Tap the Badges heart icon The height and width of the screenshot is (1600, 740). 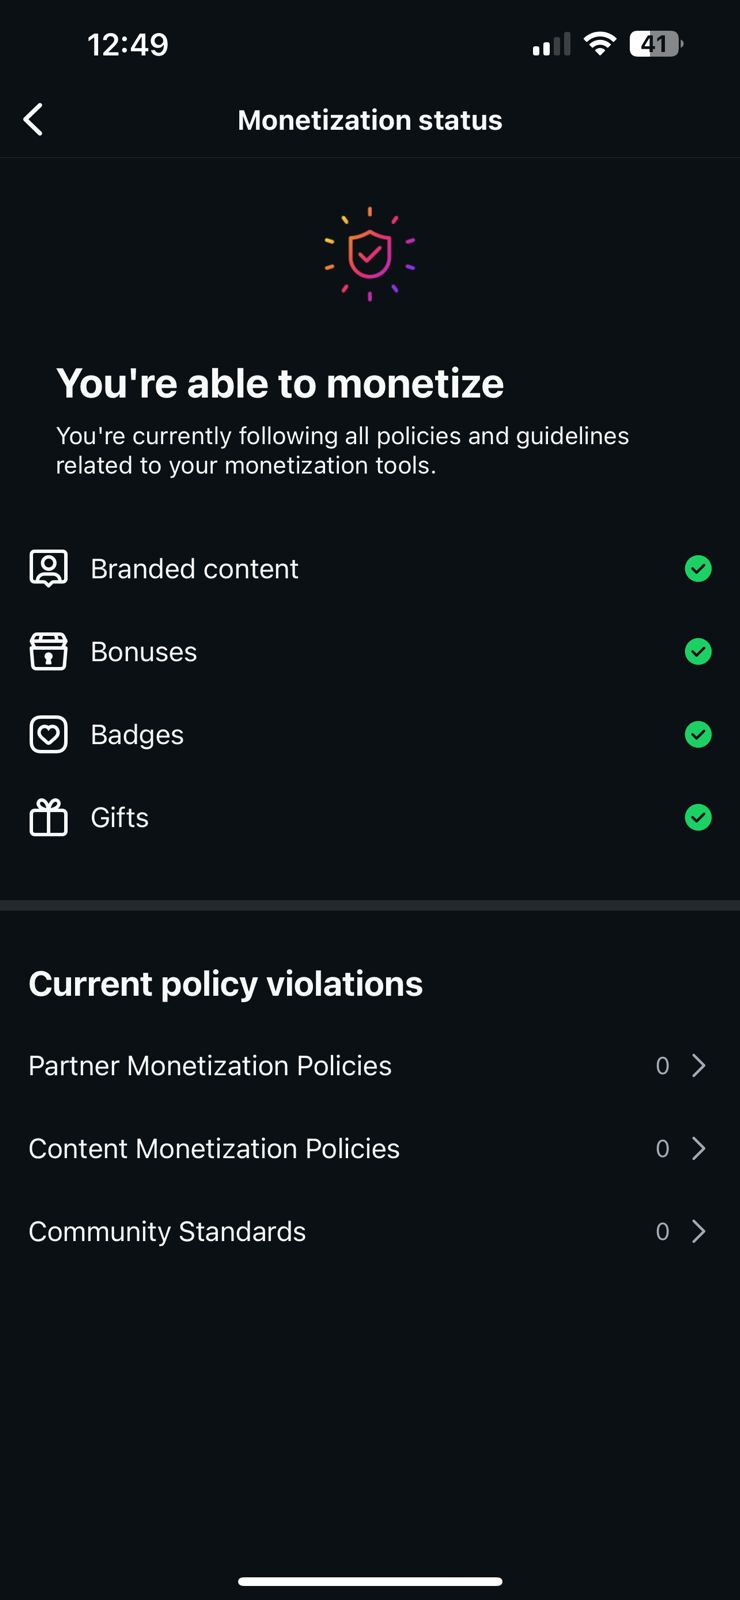coord(48,734)
